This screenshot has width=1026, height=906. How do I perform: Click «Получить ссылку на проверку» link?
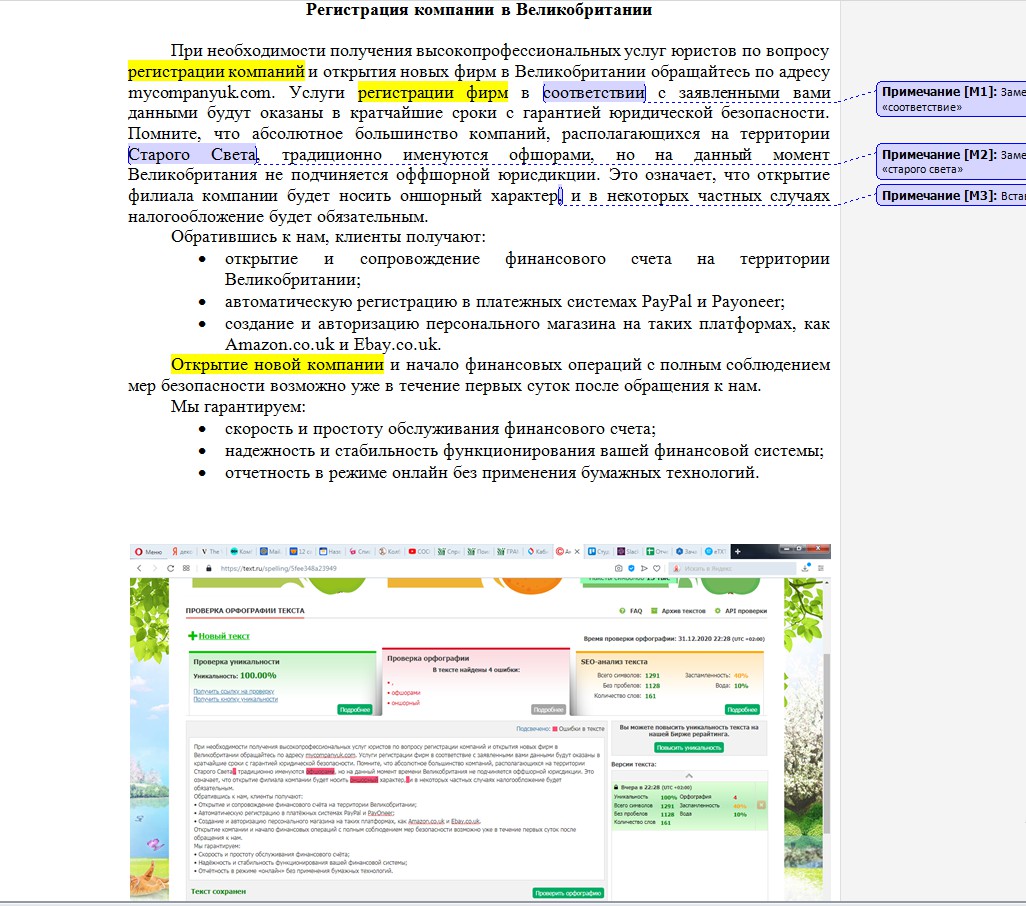(234, 691)
